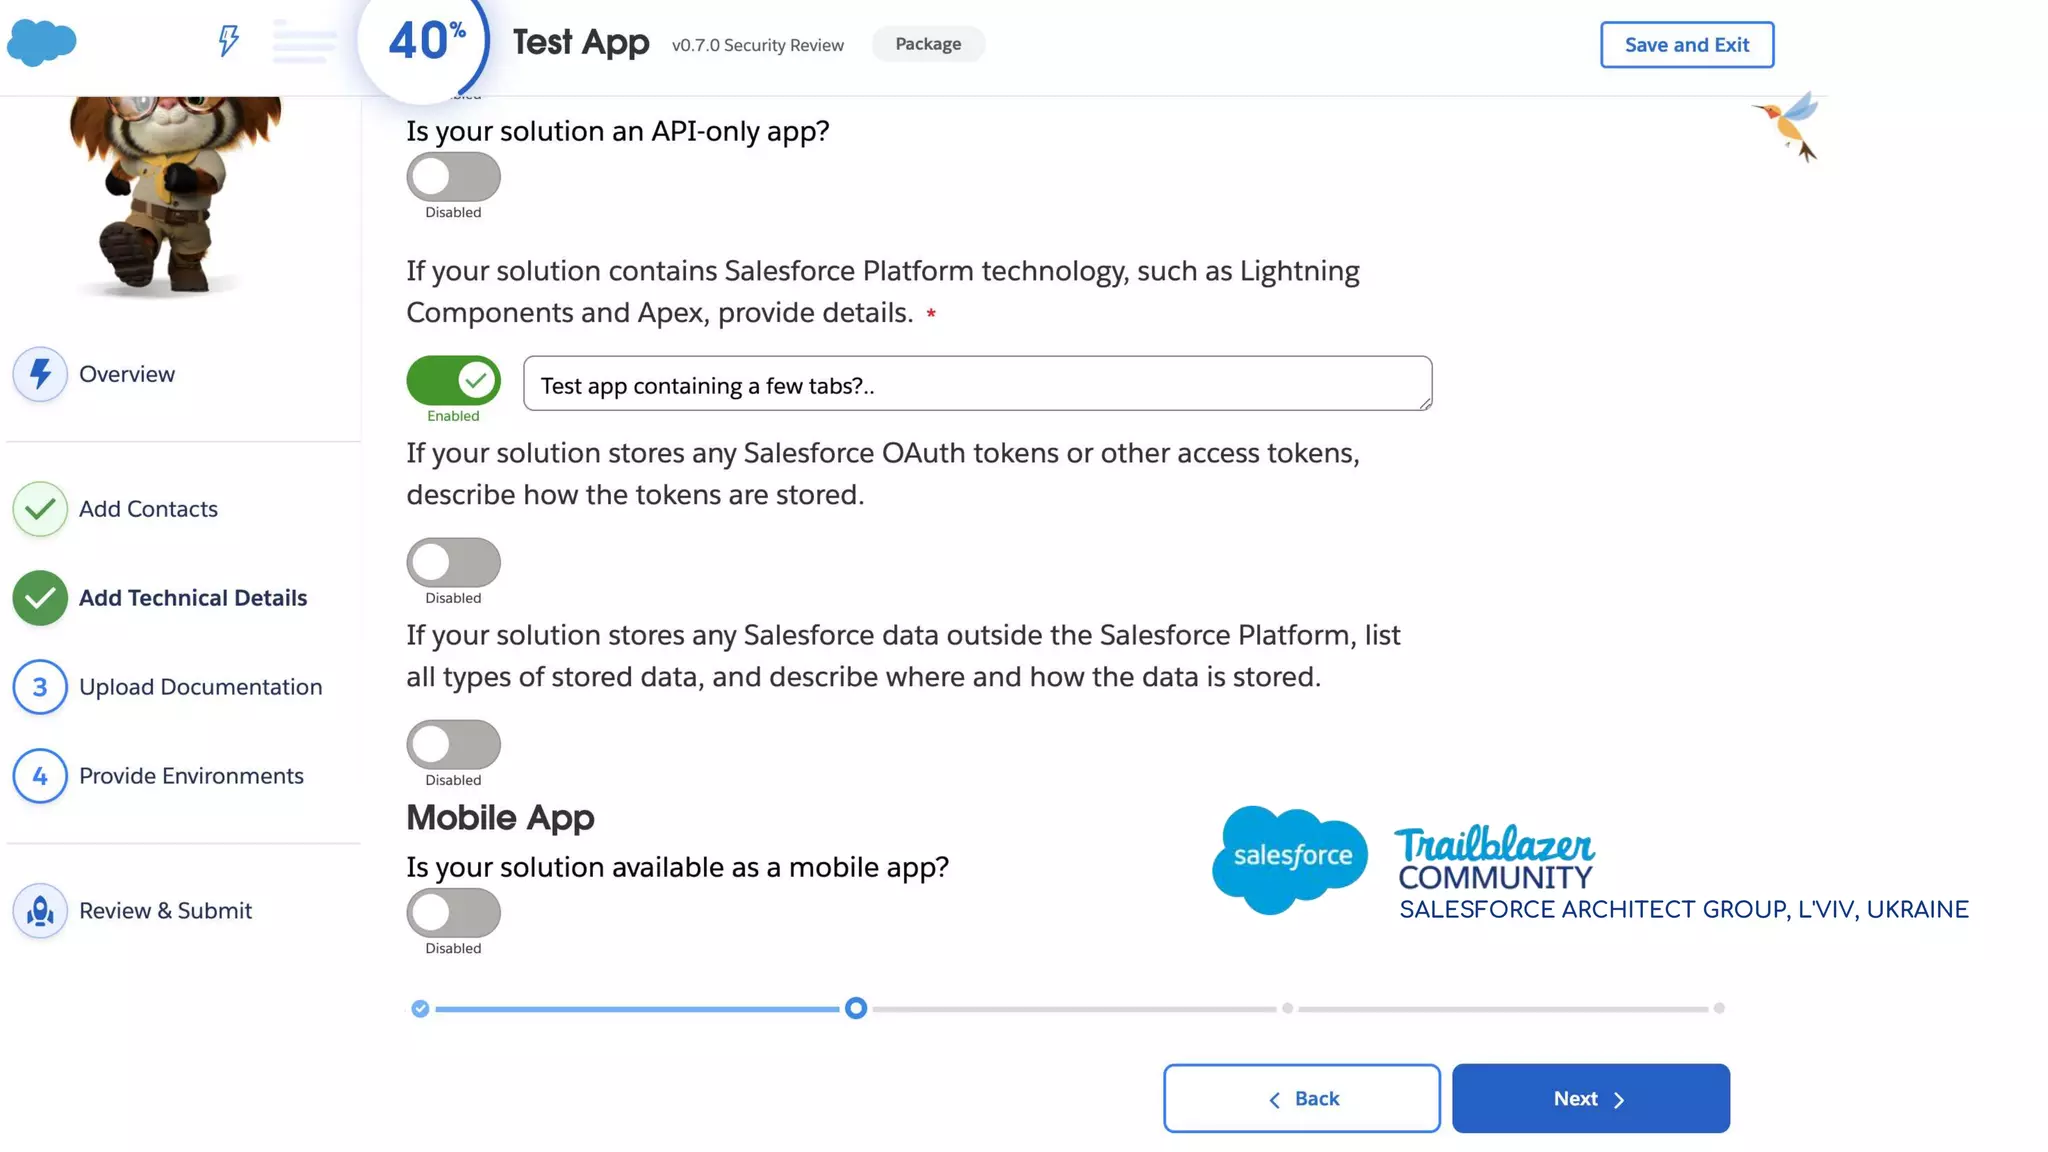Select Add Technical Details step

193,598
